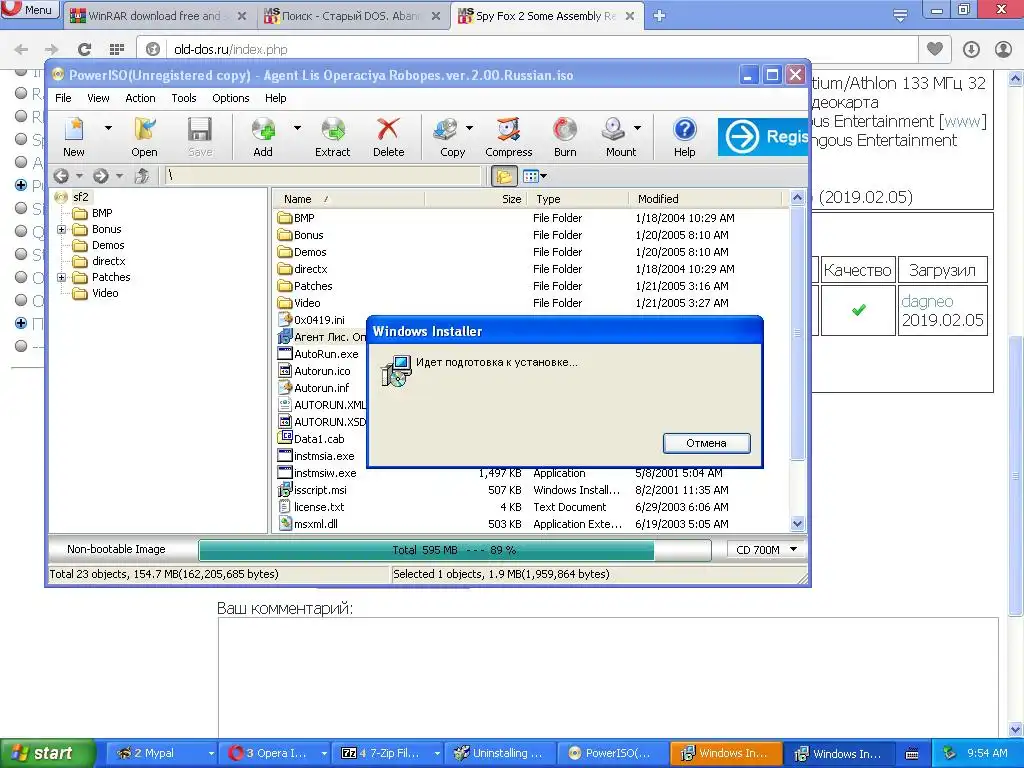Switch to Opera taskbar group
Image resolution: width=1024 pixels, height=768 pixels.
(x=275, y=754)
